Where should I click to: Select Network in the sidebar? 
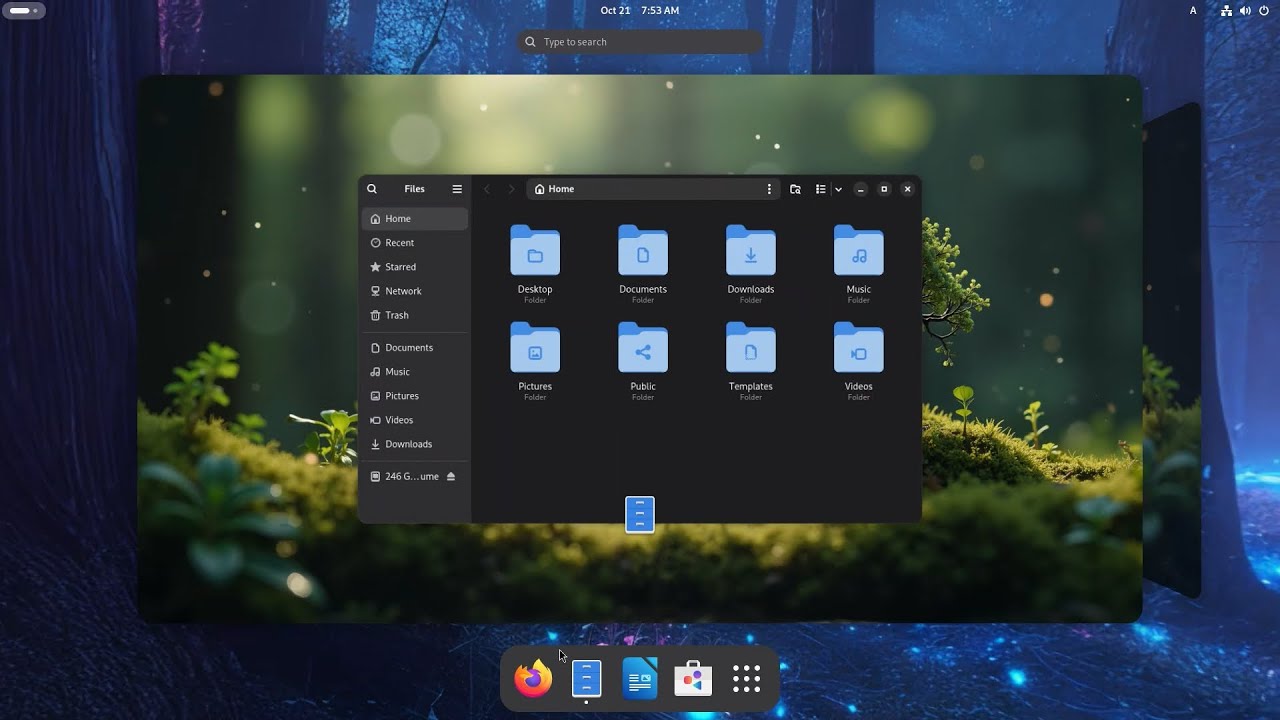coord(414,291)
